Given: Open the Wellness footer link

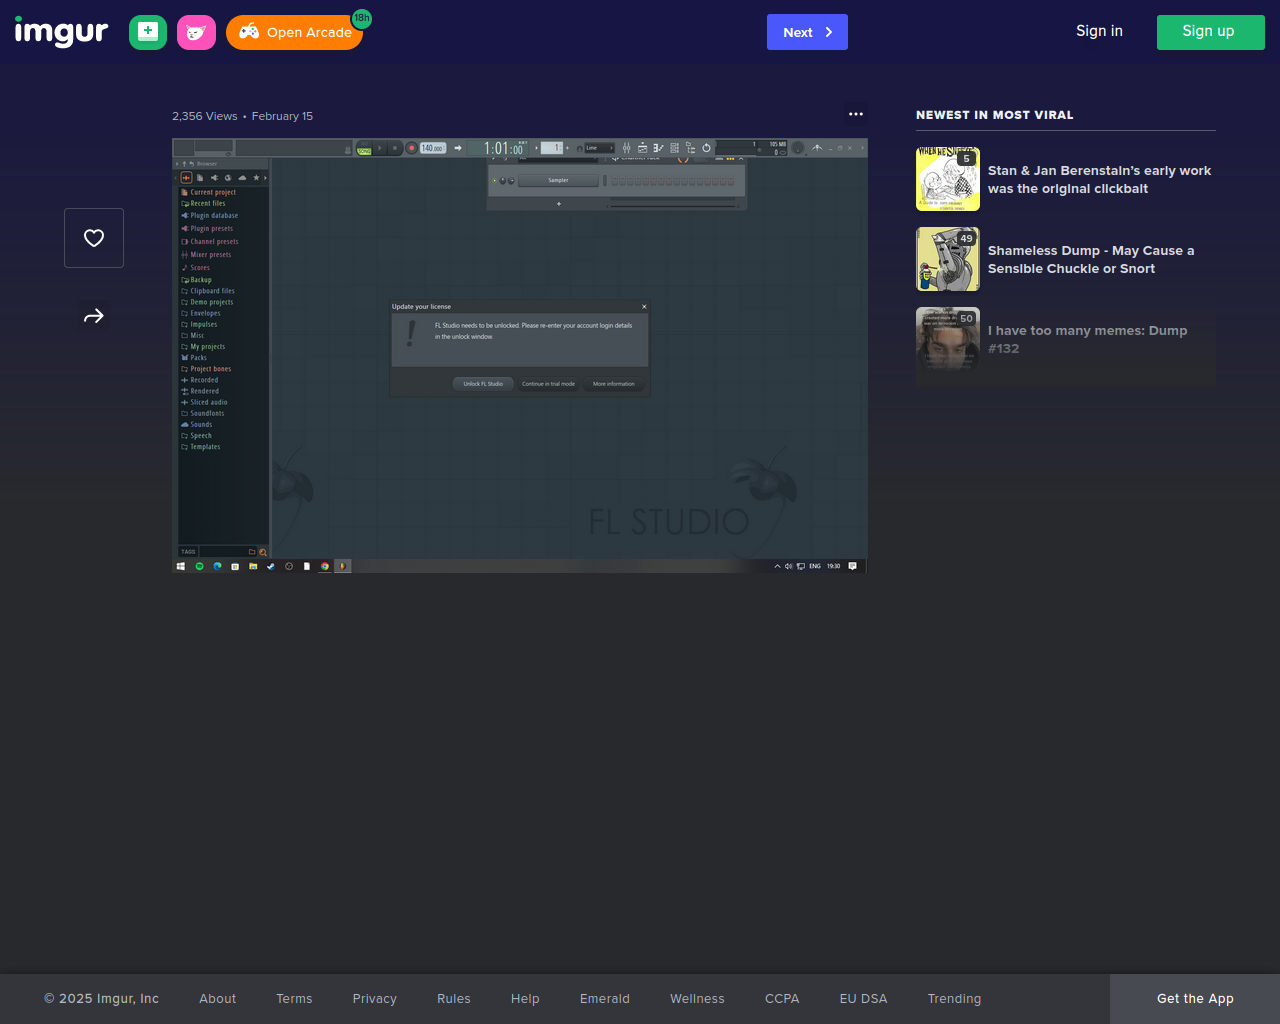Looking at the screenshot, I should click(x=697, y=999).
